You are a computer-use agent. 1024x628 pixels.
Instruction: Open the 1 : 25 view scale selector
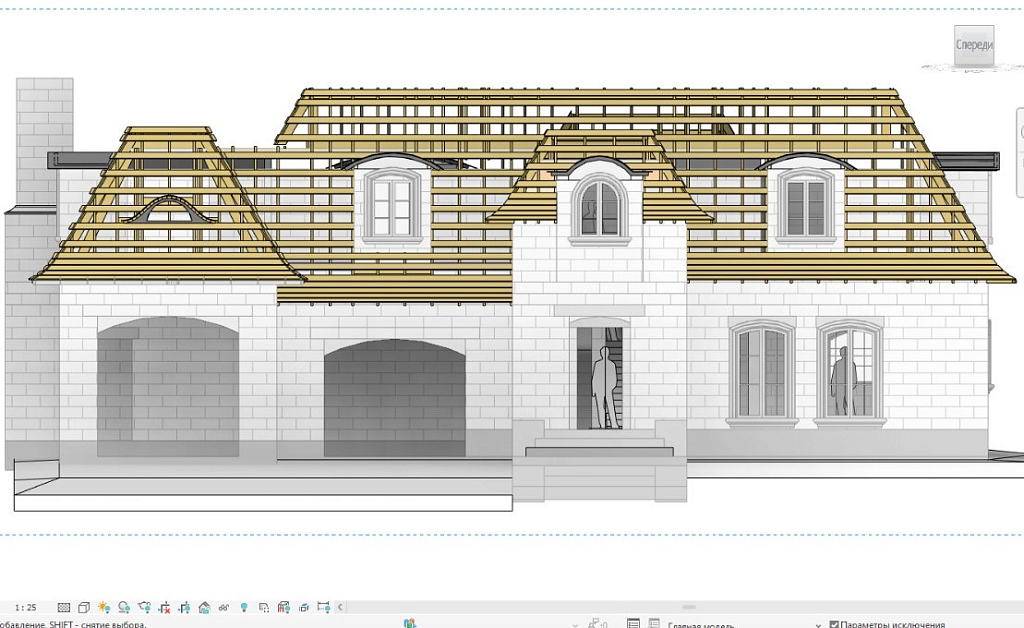[x=25, y=608]
